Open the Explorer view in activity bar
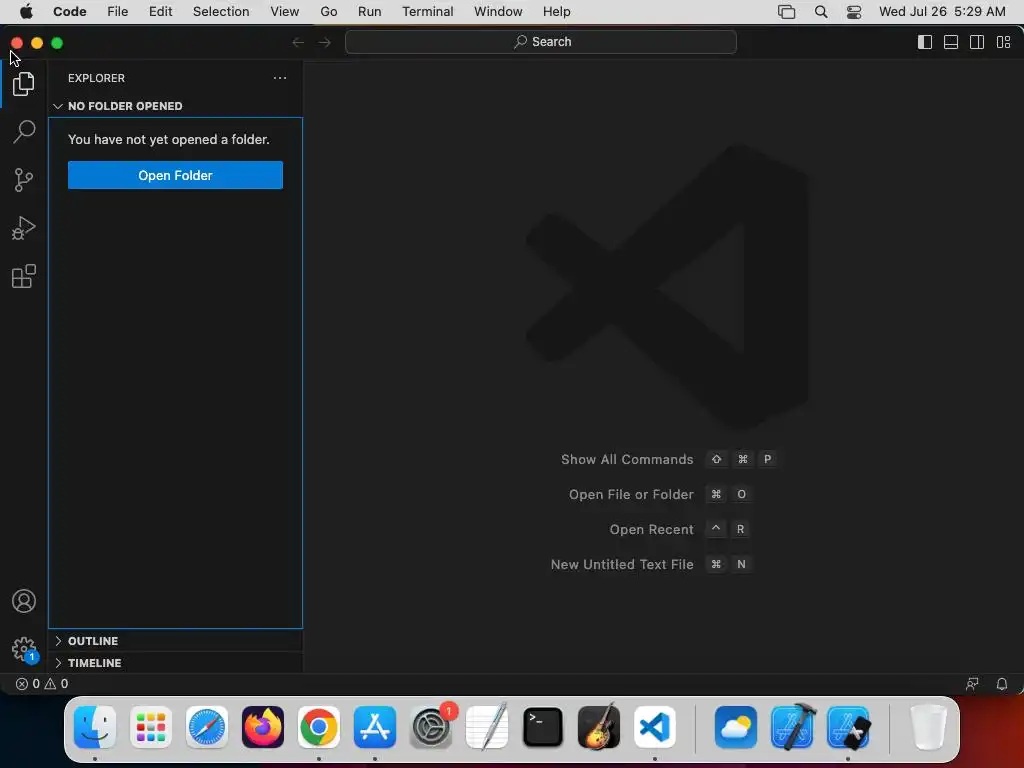Screen dimensions: 1024x768 tap(24, 84)
